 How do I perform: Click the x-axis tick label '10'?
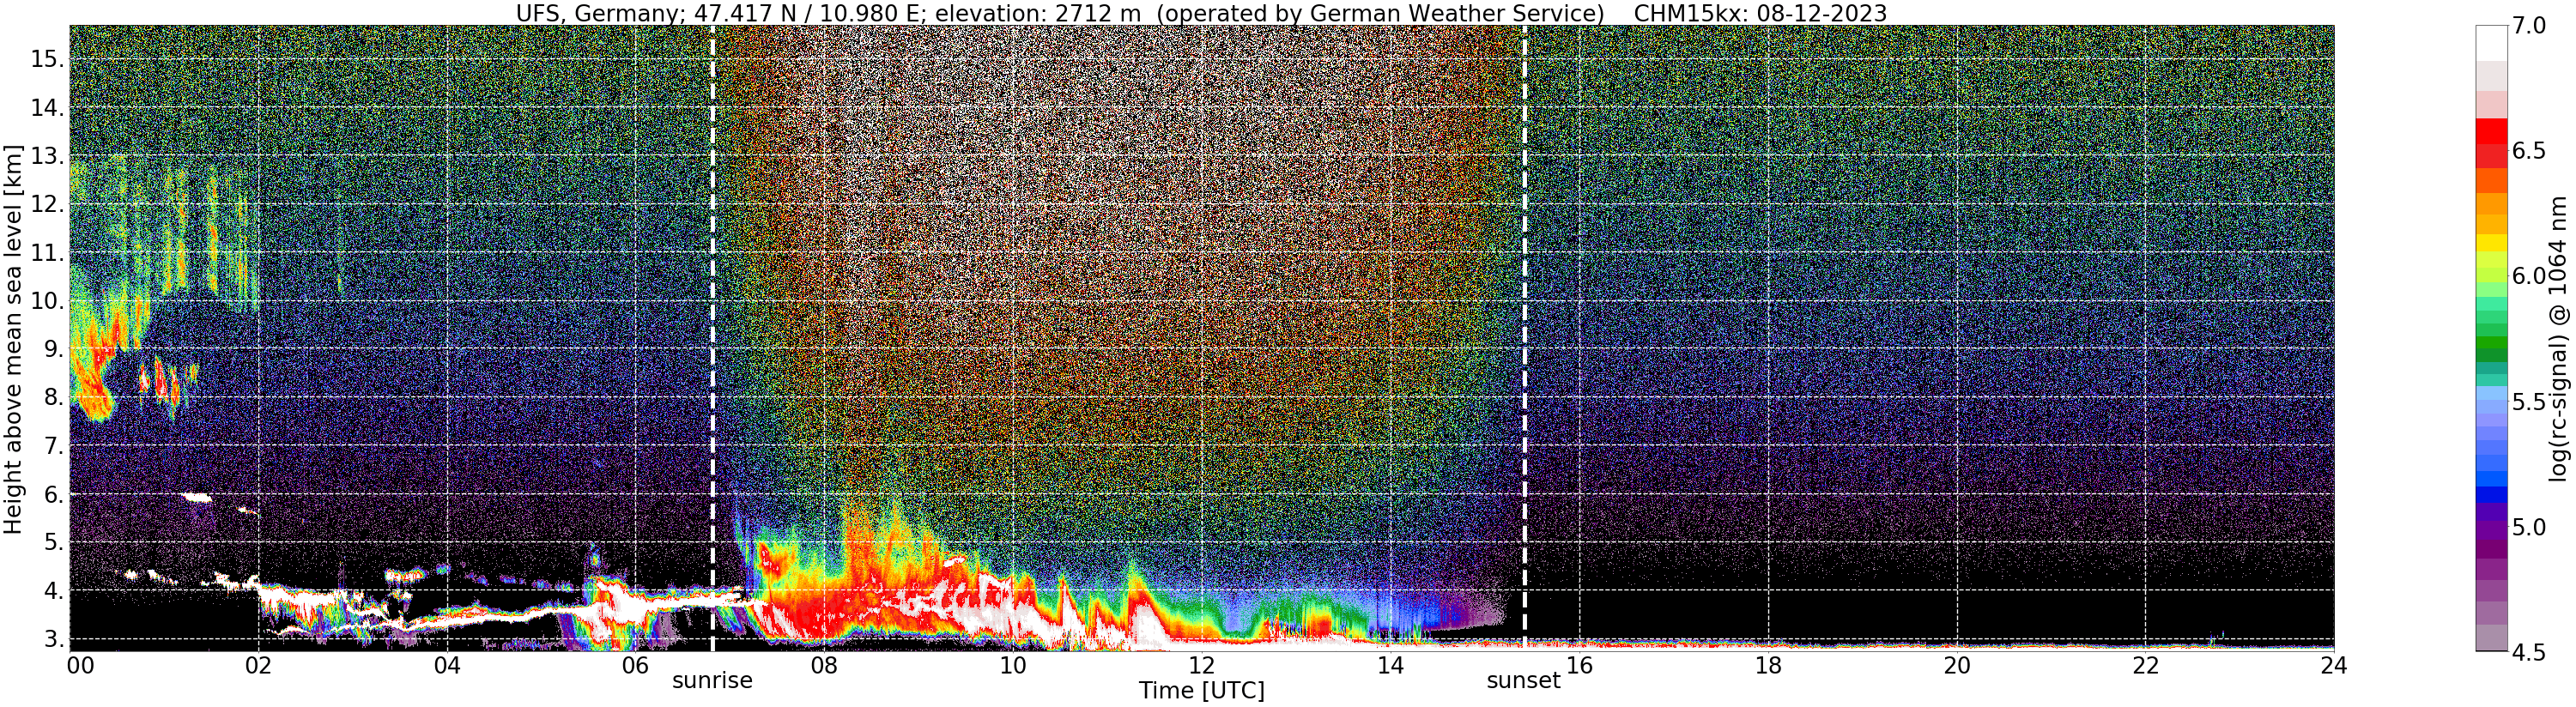pyautogui.click(x=1013, y=666)
